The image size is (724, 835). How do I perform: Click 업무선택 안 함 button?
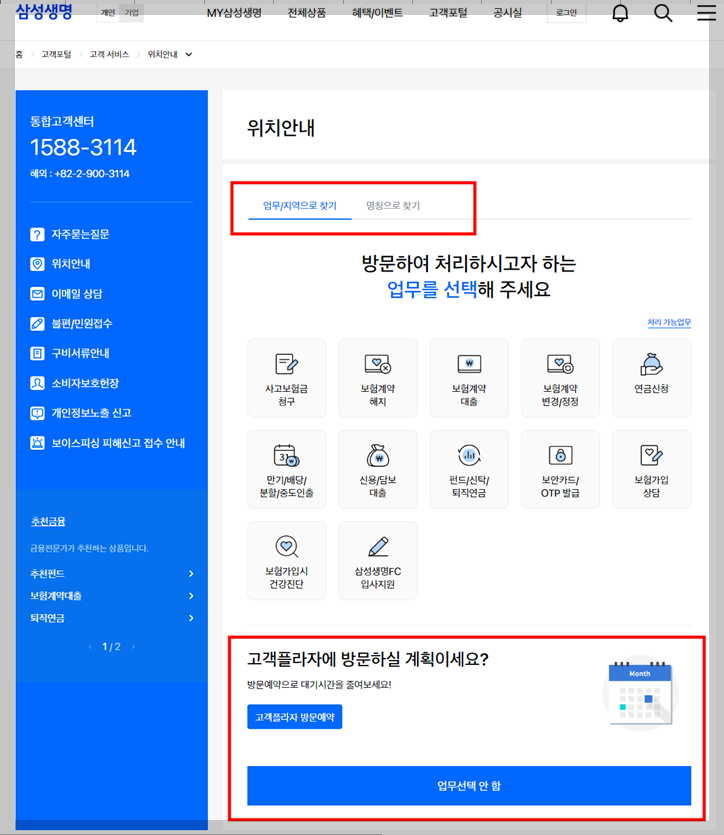(x=469, y=785)
